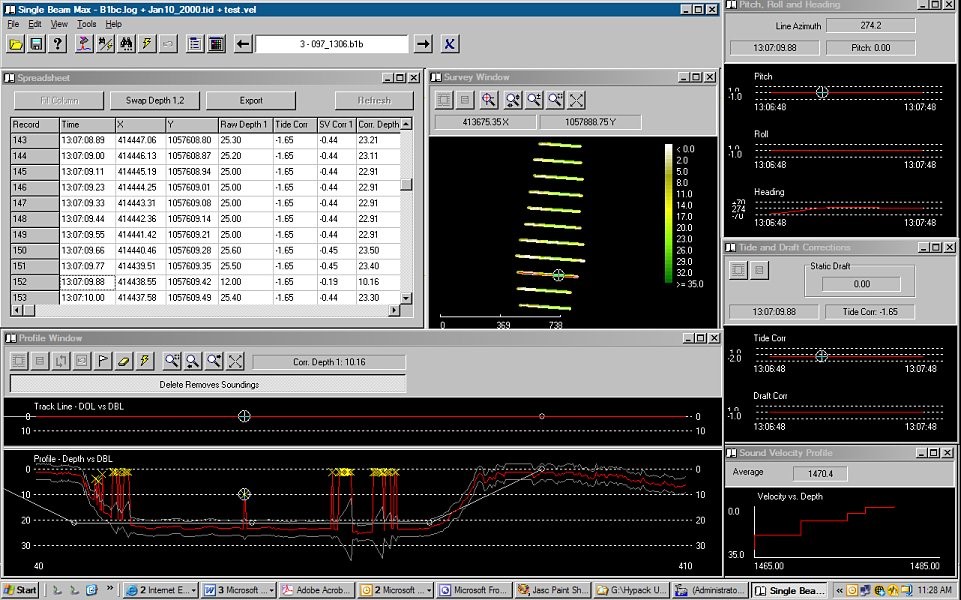The image size is (961, 600).
Task: Click the Raw Depth 1 column header
Action: tap(245, 124)
